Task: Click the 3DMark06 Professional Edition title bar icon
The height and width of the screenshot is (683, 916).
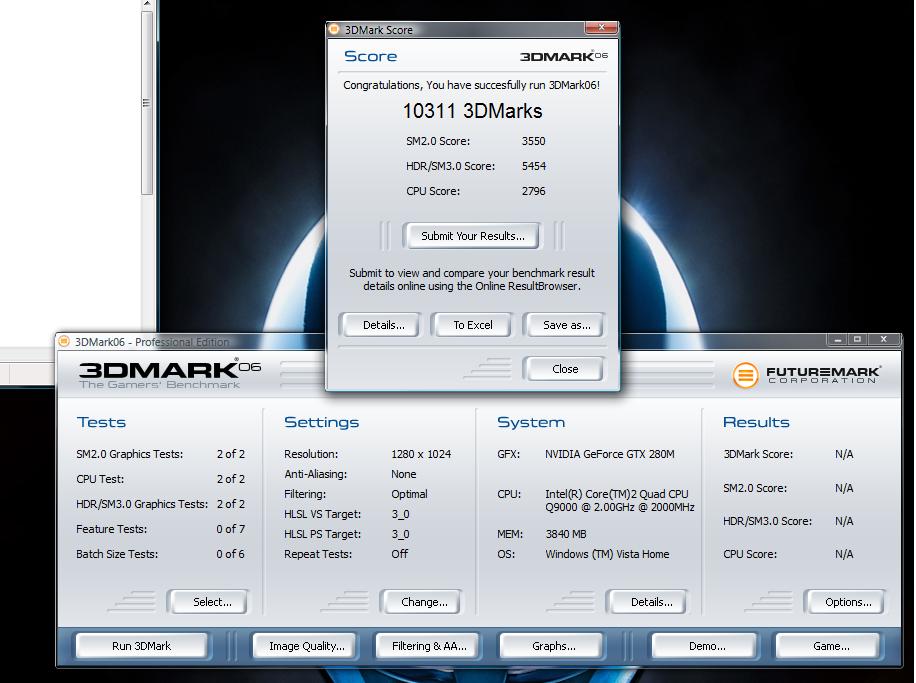Action: [64, 341]
